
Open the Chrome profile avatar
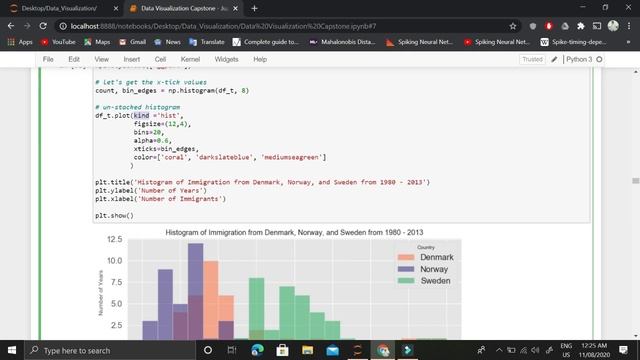(x=613, y=26)
